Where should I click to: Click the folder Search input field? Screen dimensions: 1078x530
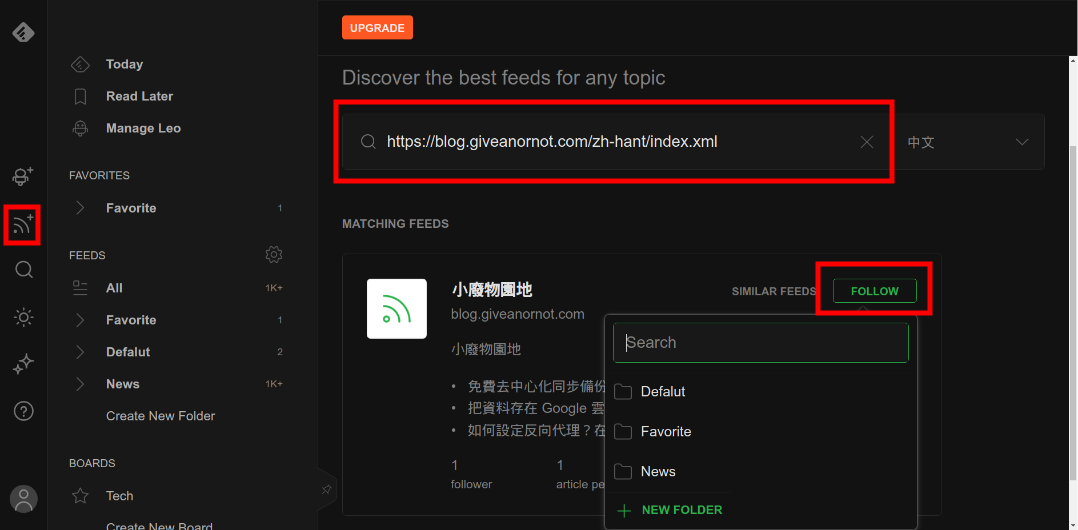tap(760, 342)
